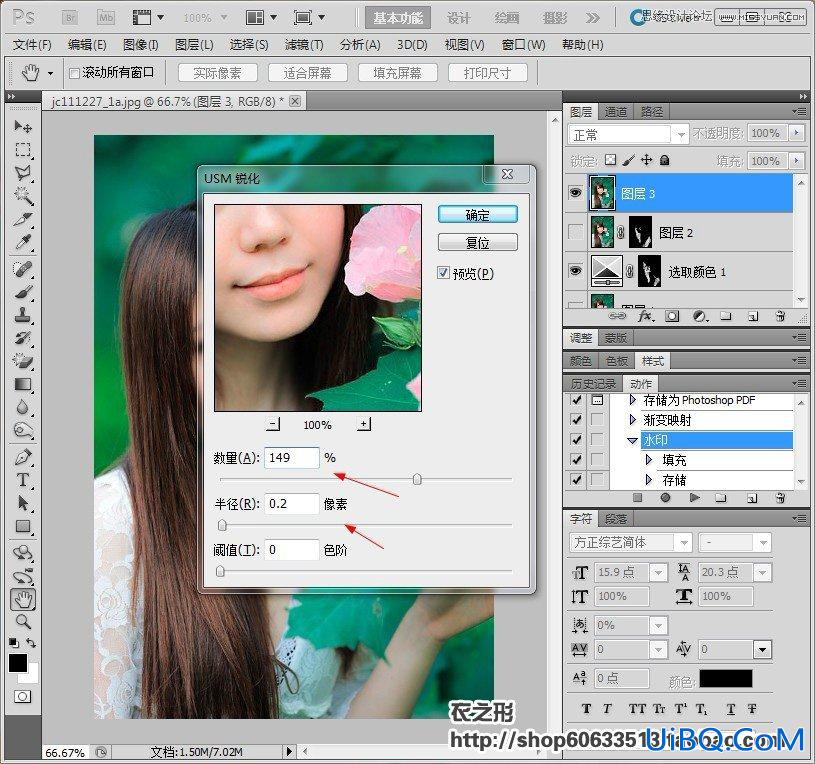Select the Move tool
815x764 pixels.
(22, 126)
